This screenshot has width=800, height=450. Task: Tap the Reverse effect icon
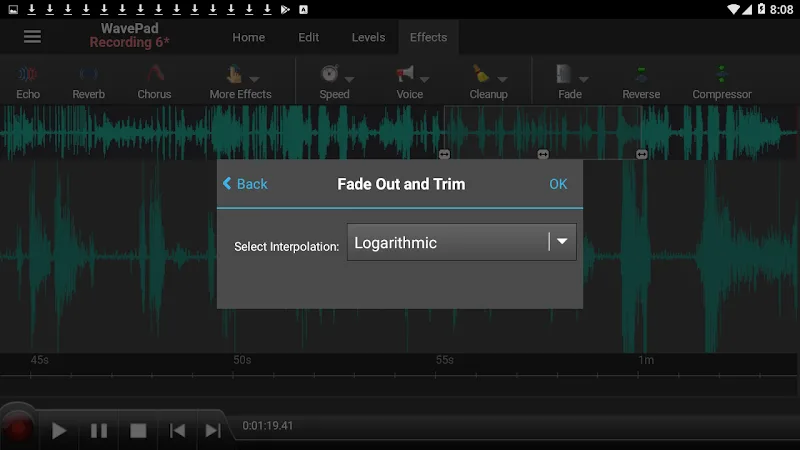[641, 79]
